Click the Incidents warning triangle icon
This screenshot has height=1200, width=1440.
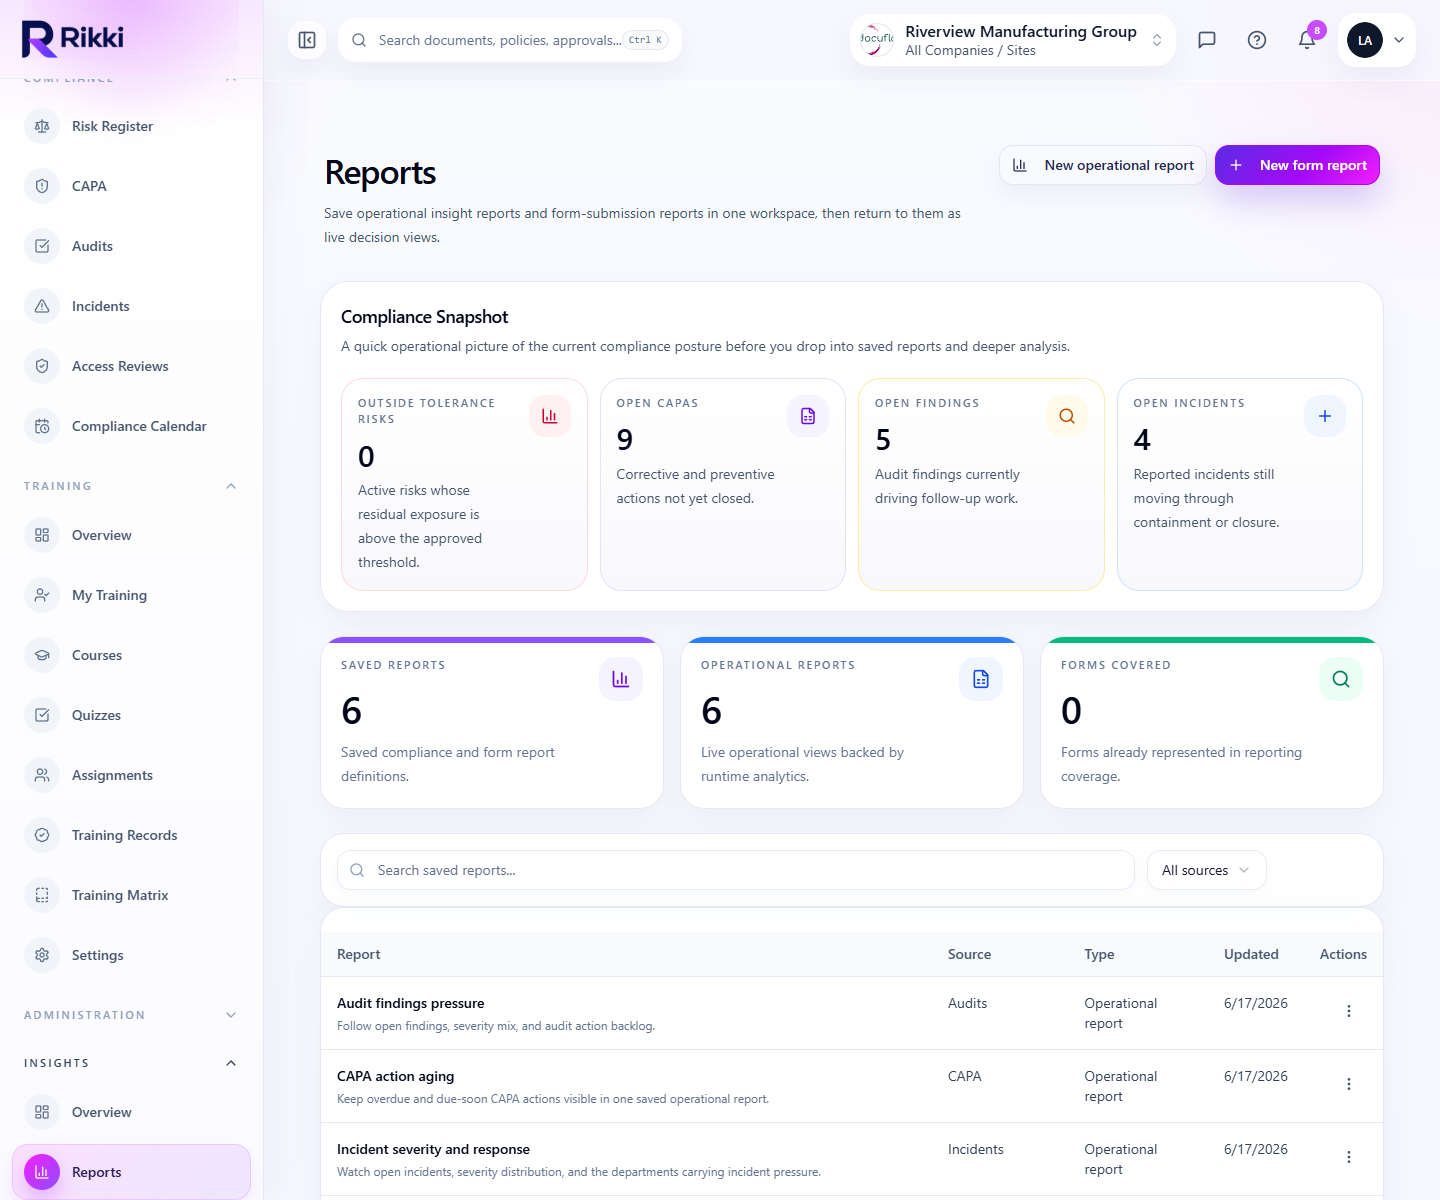42,306
